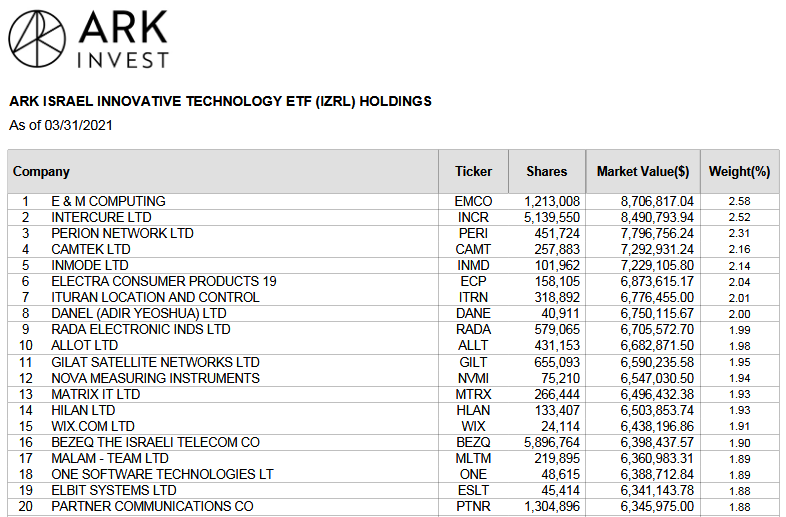
Task: Click the GILT ticker cell
Action: [x=473, y=362]
